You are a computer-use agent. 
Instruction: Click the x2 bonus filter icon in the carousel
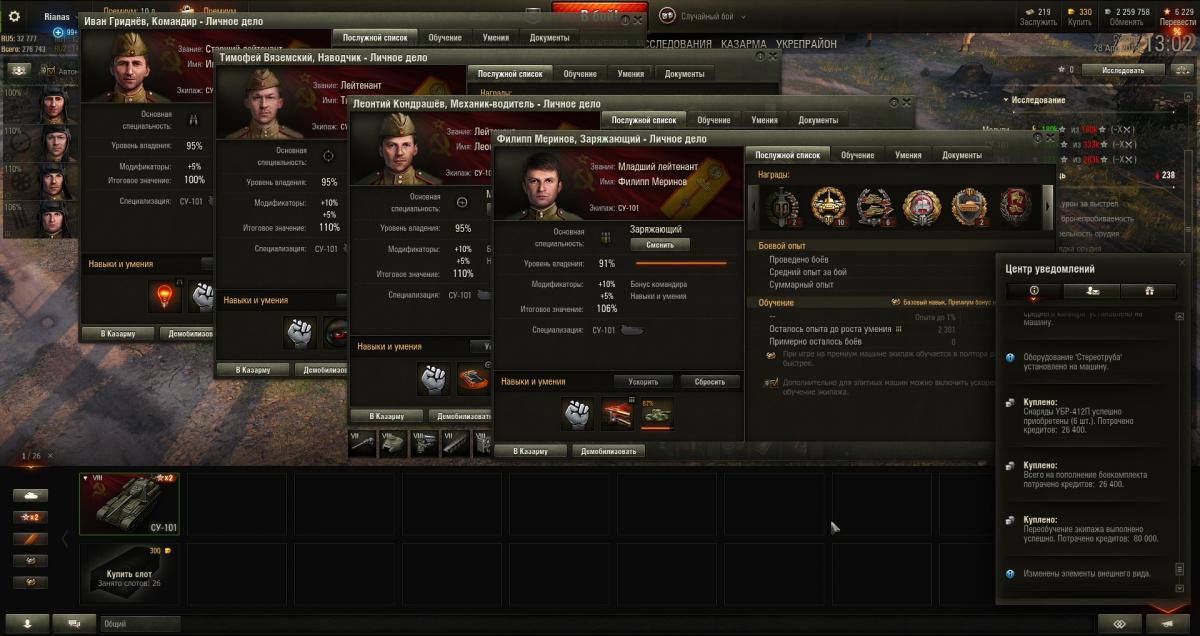[30, 517]
